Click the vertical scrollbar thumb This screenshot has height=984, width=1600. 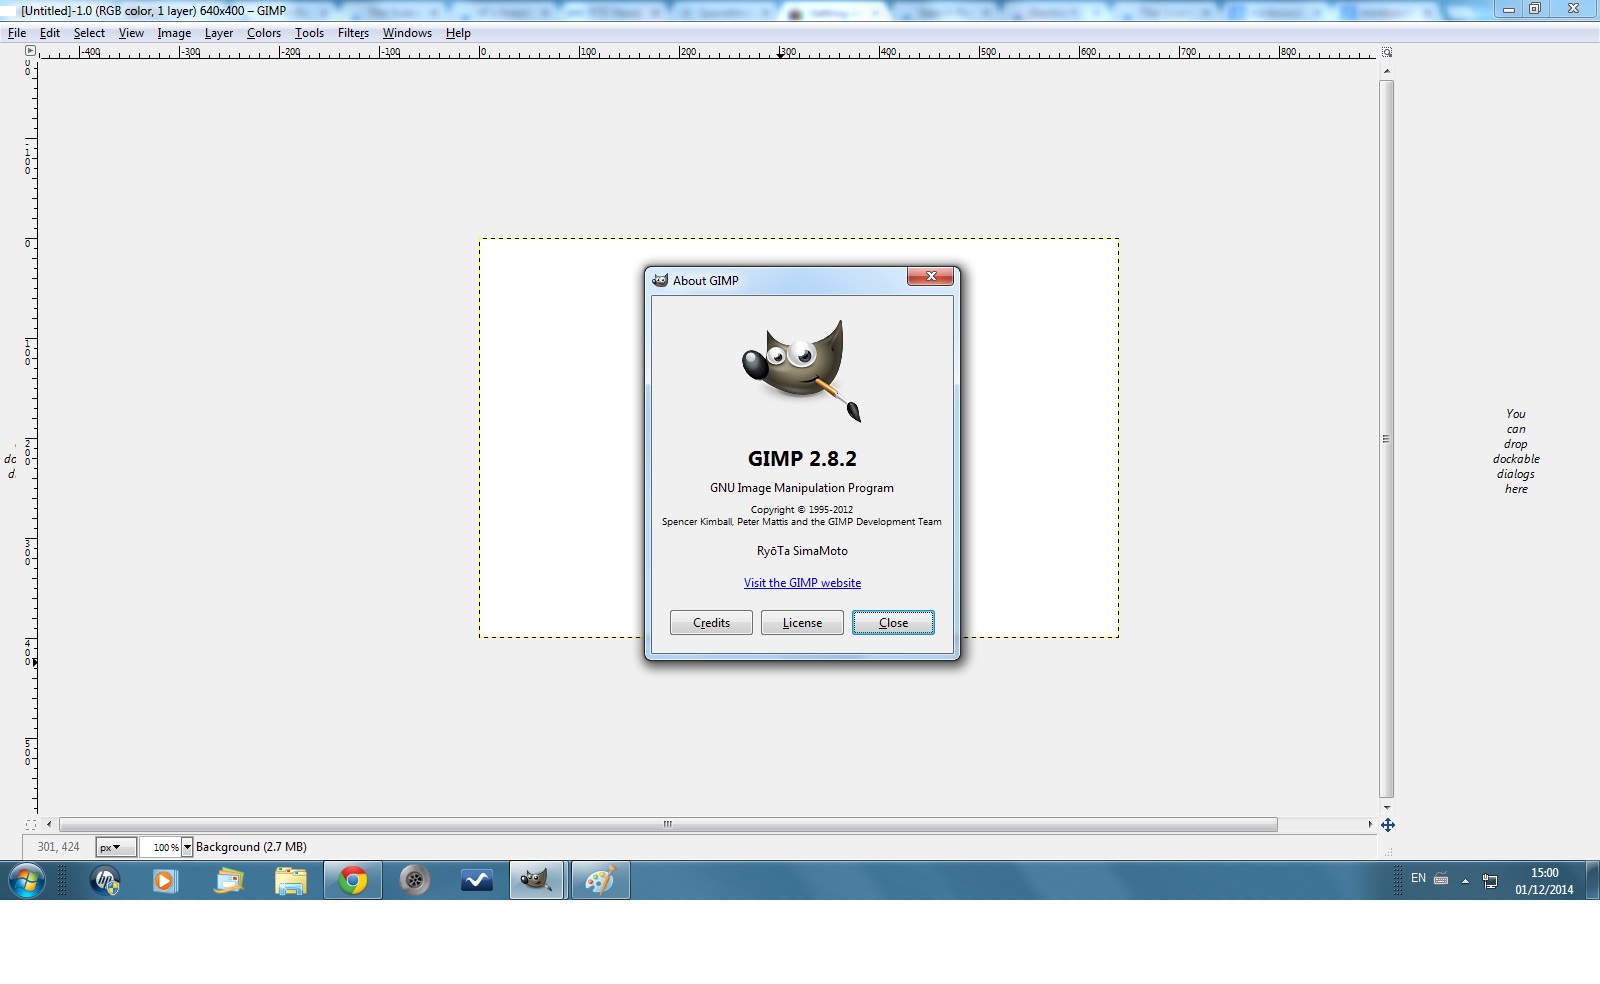1387,439
